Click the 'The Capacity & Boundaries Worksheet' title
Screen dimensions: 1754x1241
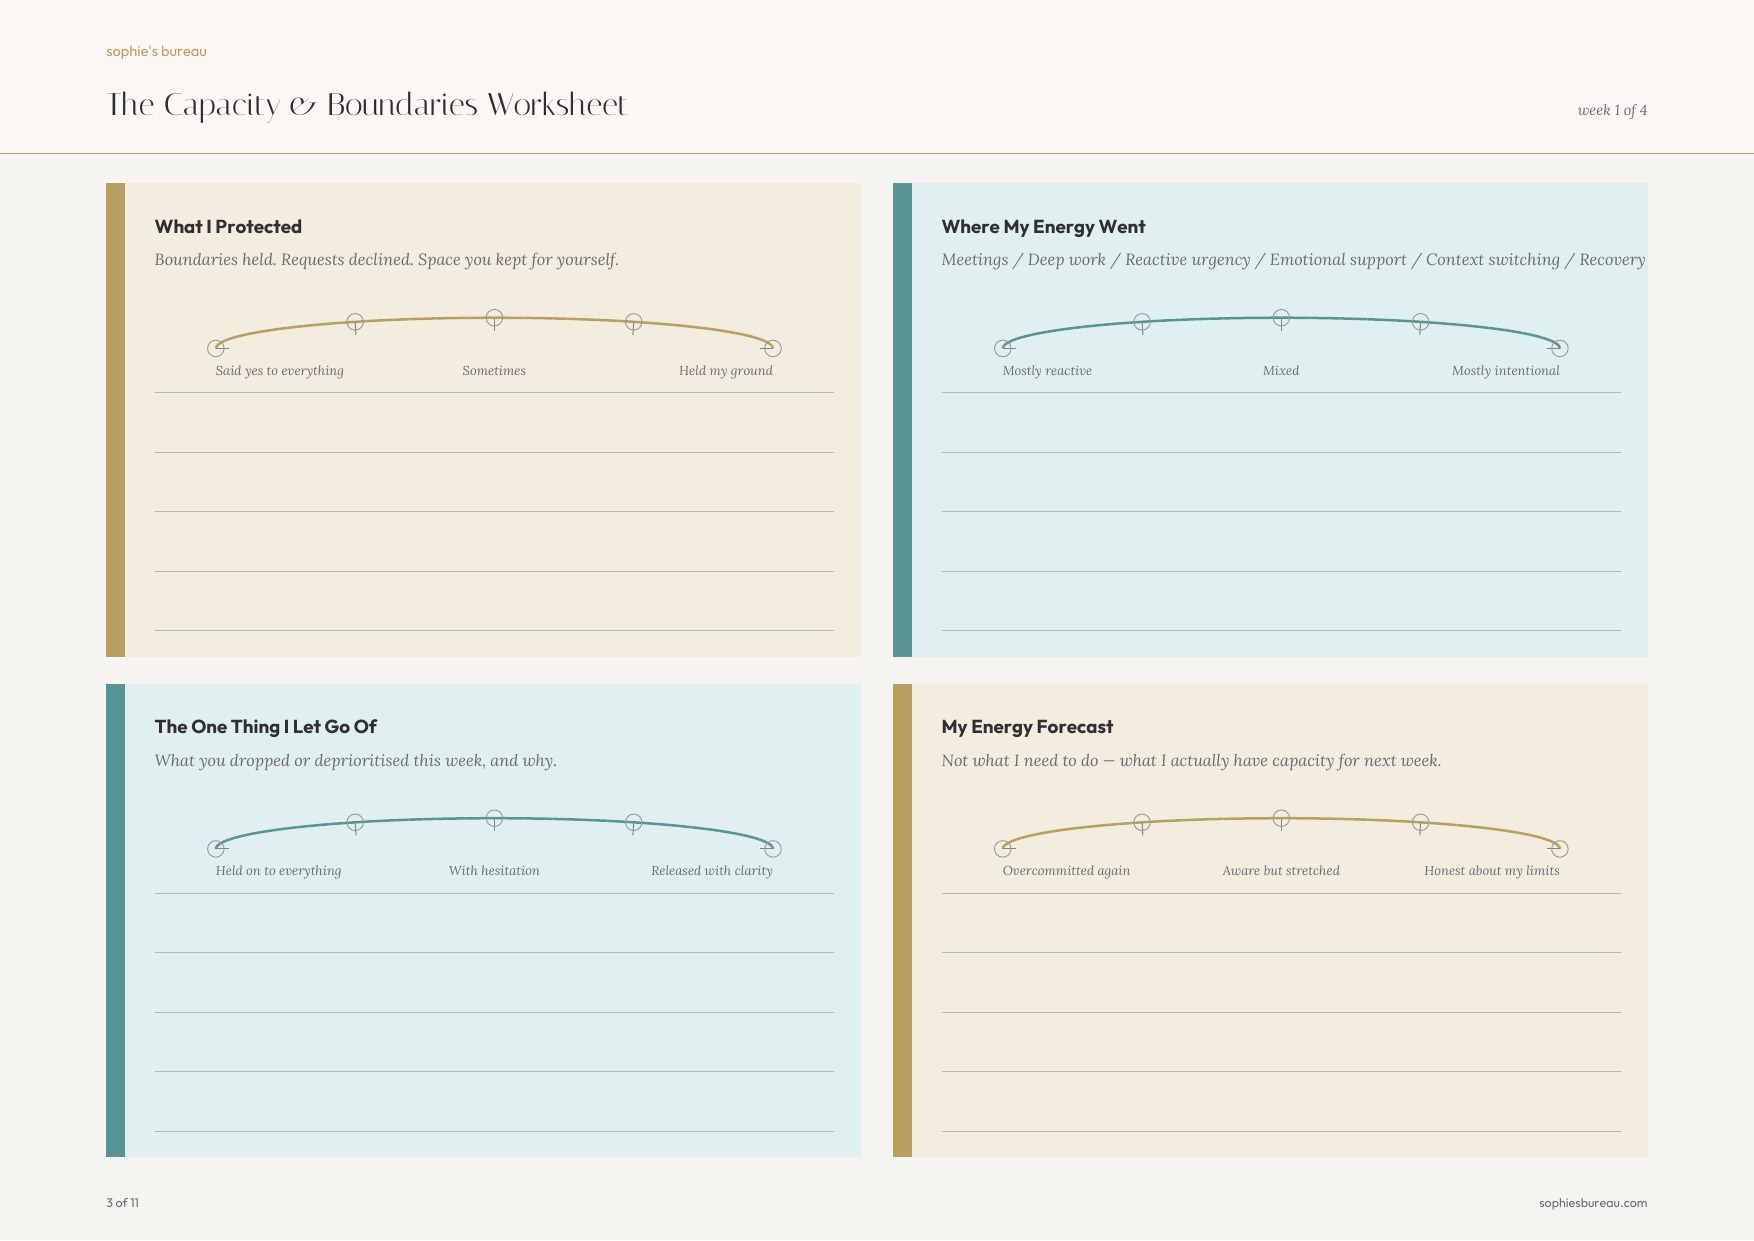(x=366, y=105)
